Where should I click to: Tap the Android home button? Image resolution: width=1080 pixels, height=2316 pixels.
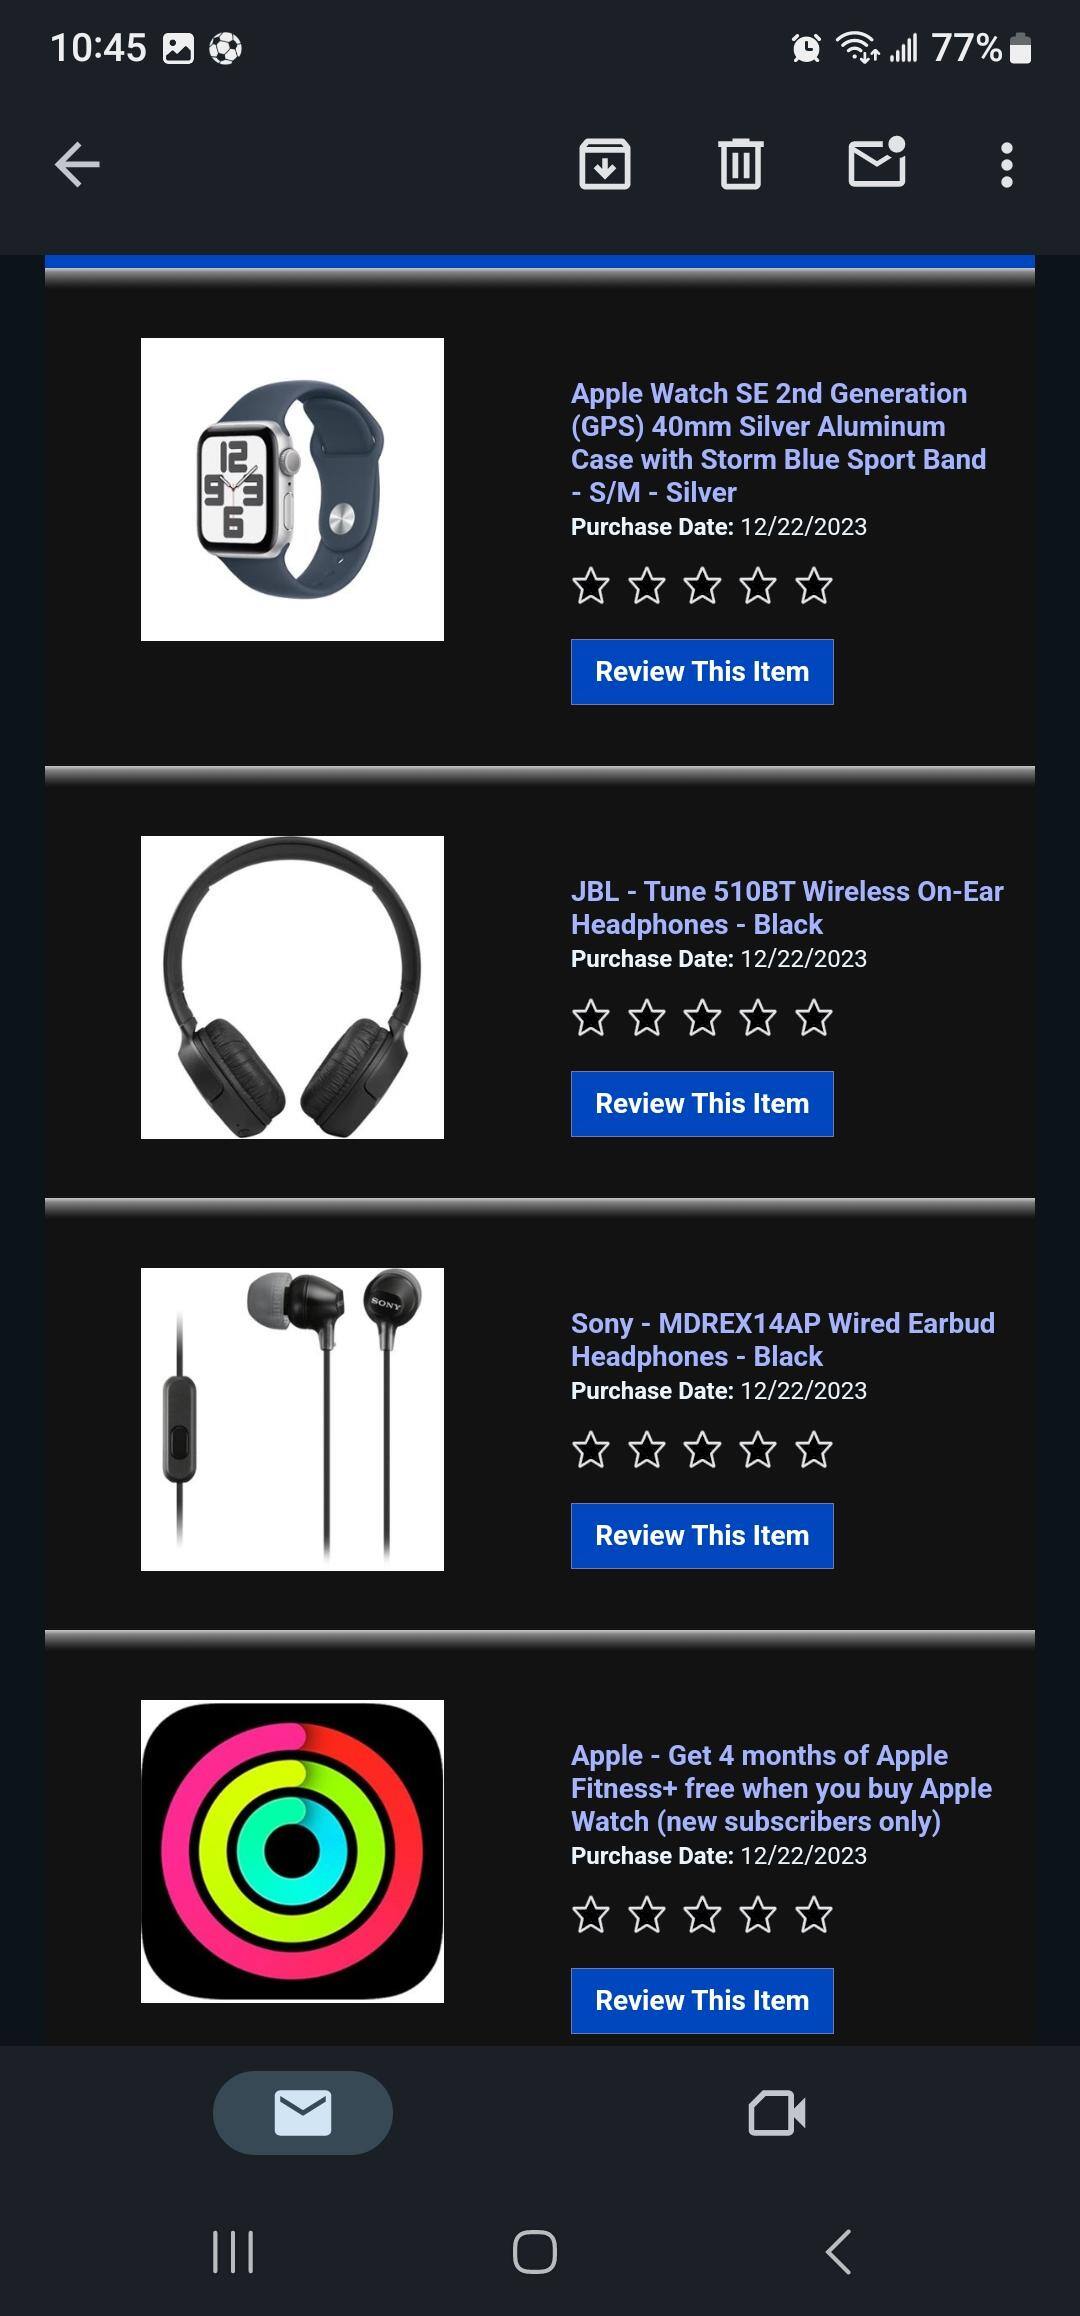(535, 2251)
